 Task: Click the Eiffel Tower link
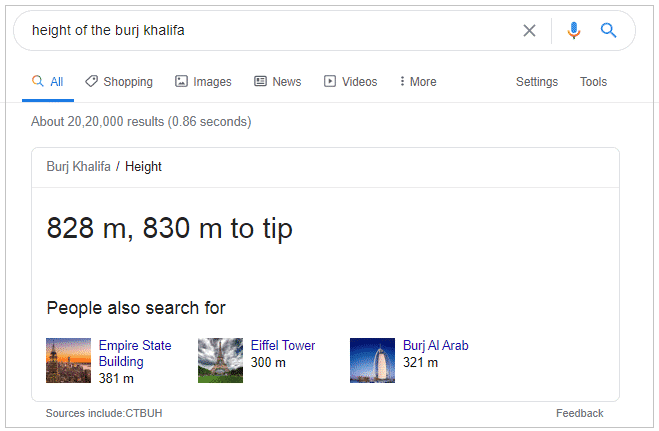[x=282, y=346]
